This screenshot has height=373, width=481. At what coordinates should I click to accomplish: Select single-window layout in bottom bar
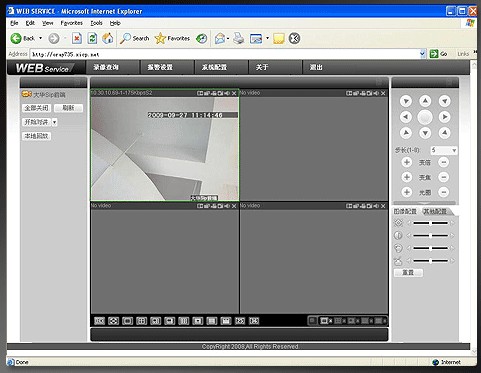tap(127, 321)
